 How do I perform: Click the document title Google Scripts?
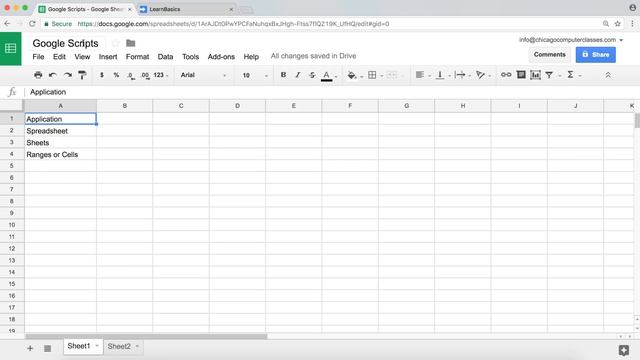pyautogui.click(x=65, y=43)
